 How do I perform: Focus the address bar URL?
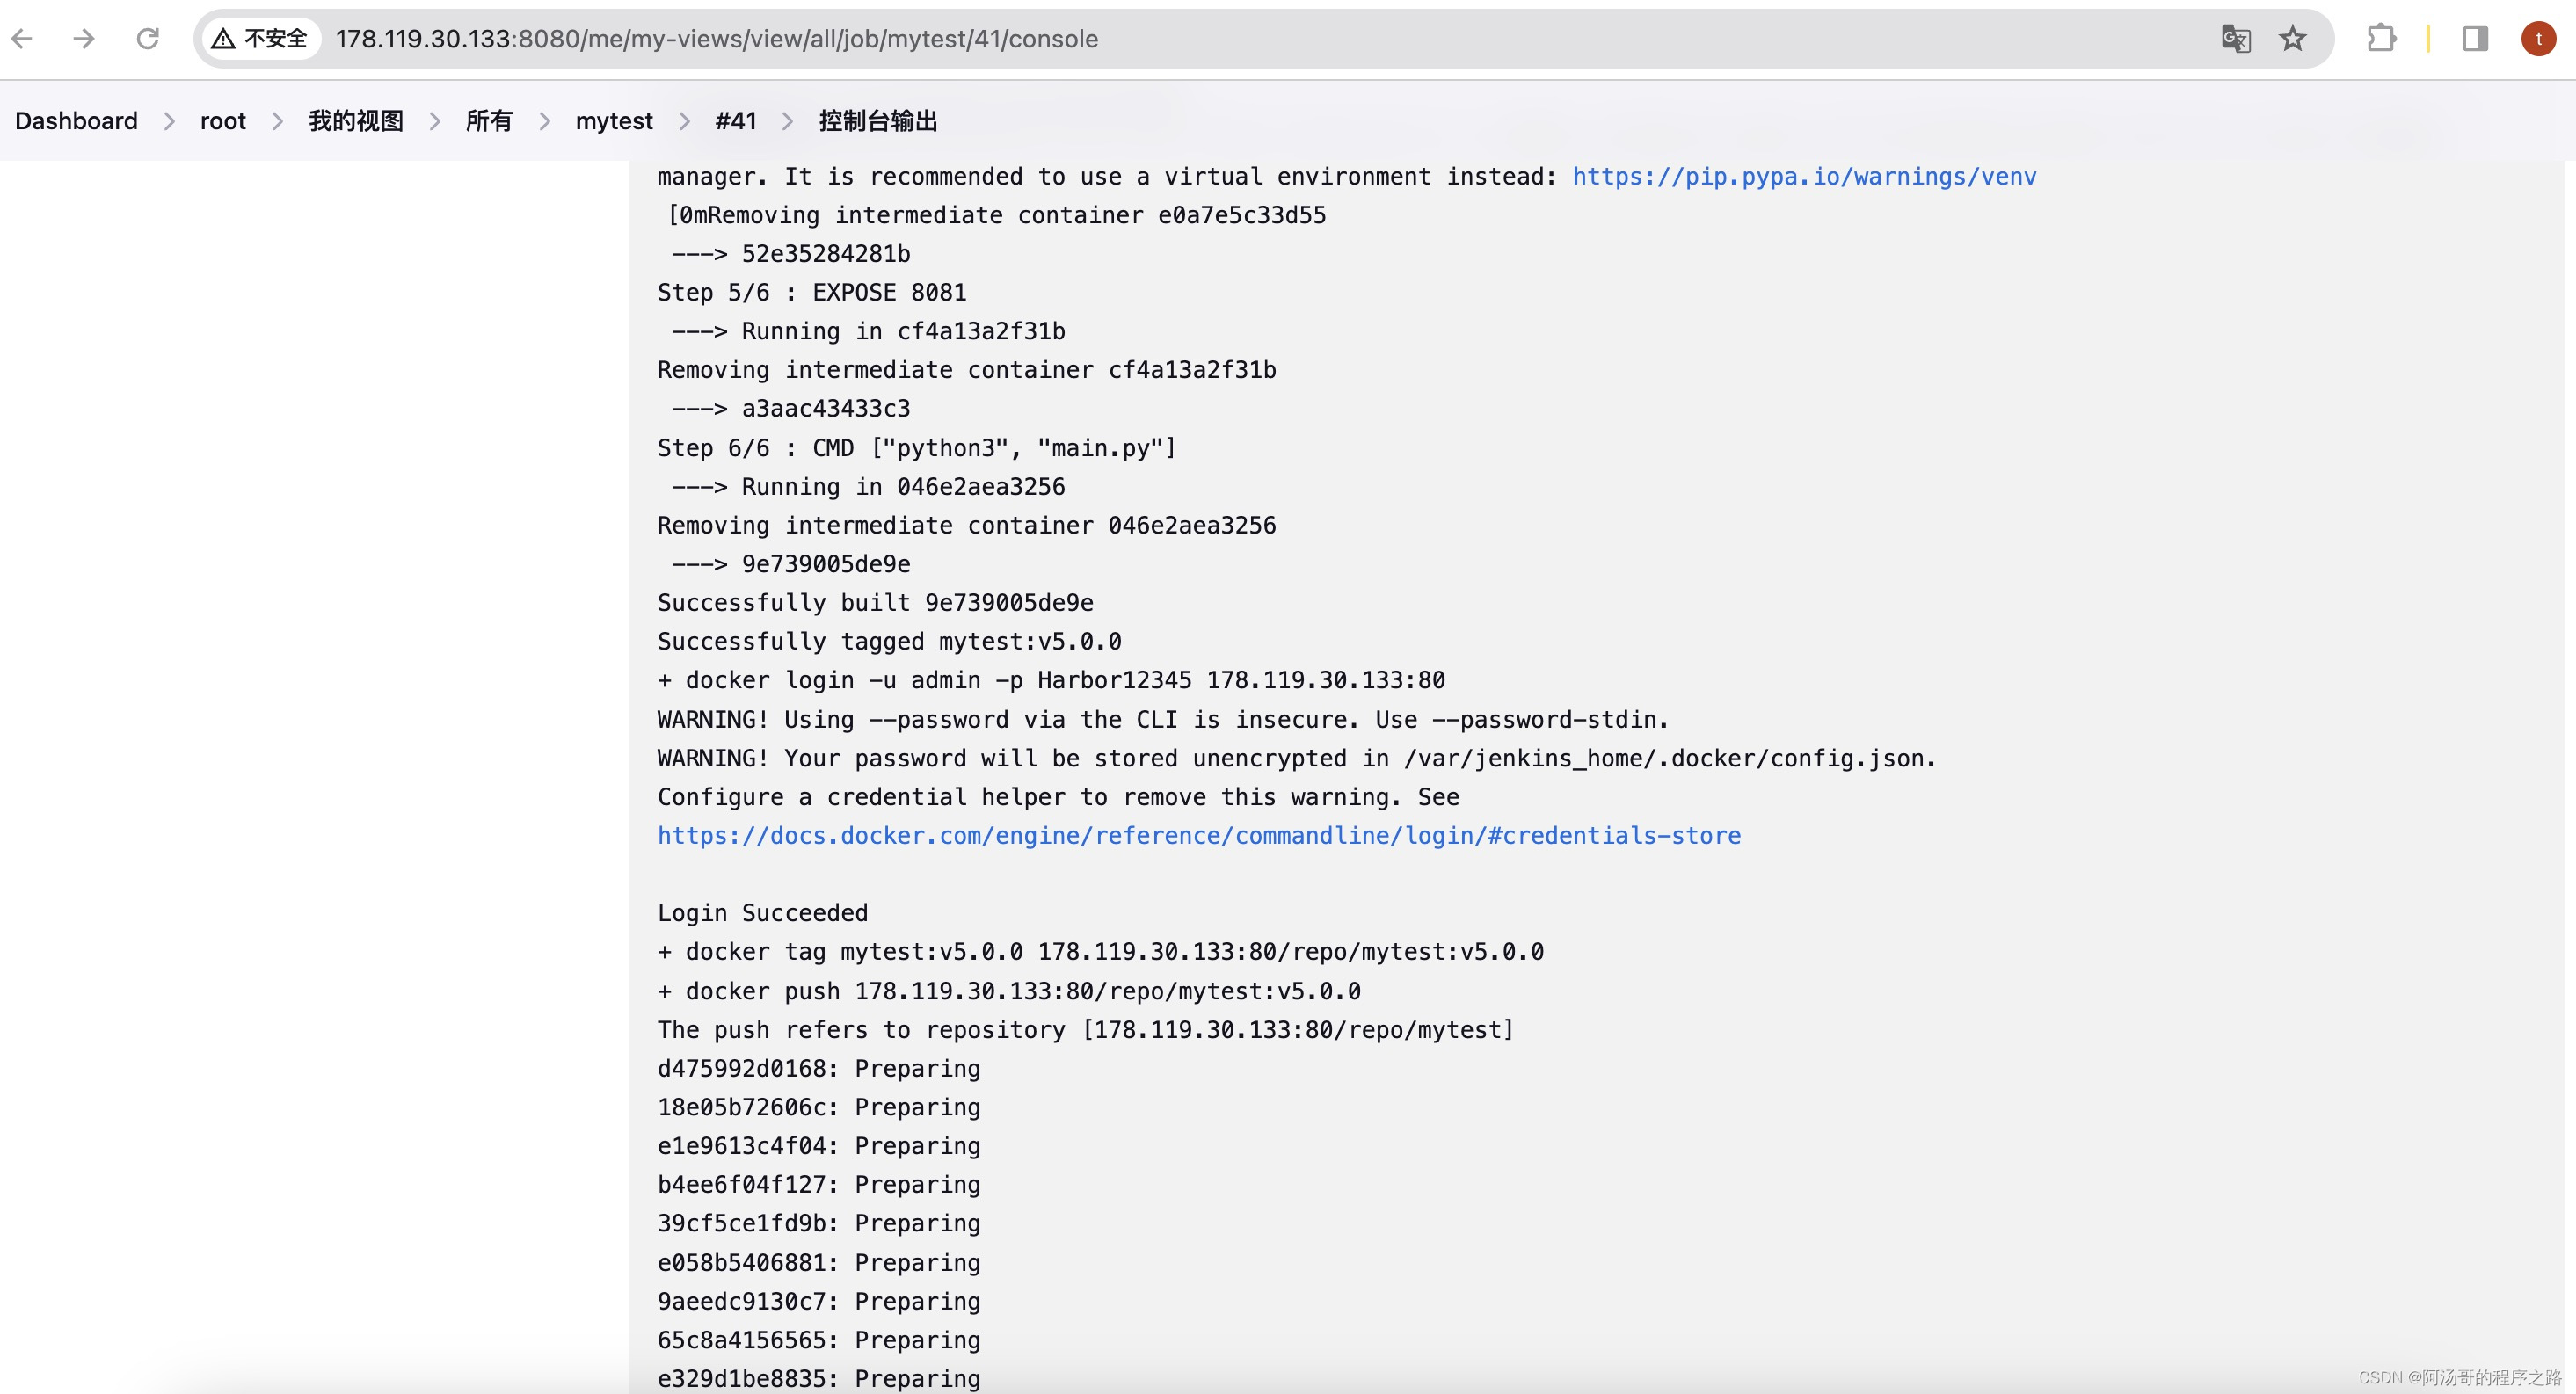coord(717,39)
